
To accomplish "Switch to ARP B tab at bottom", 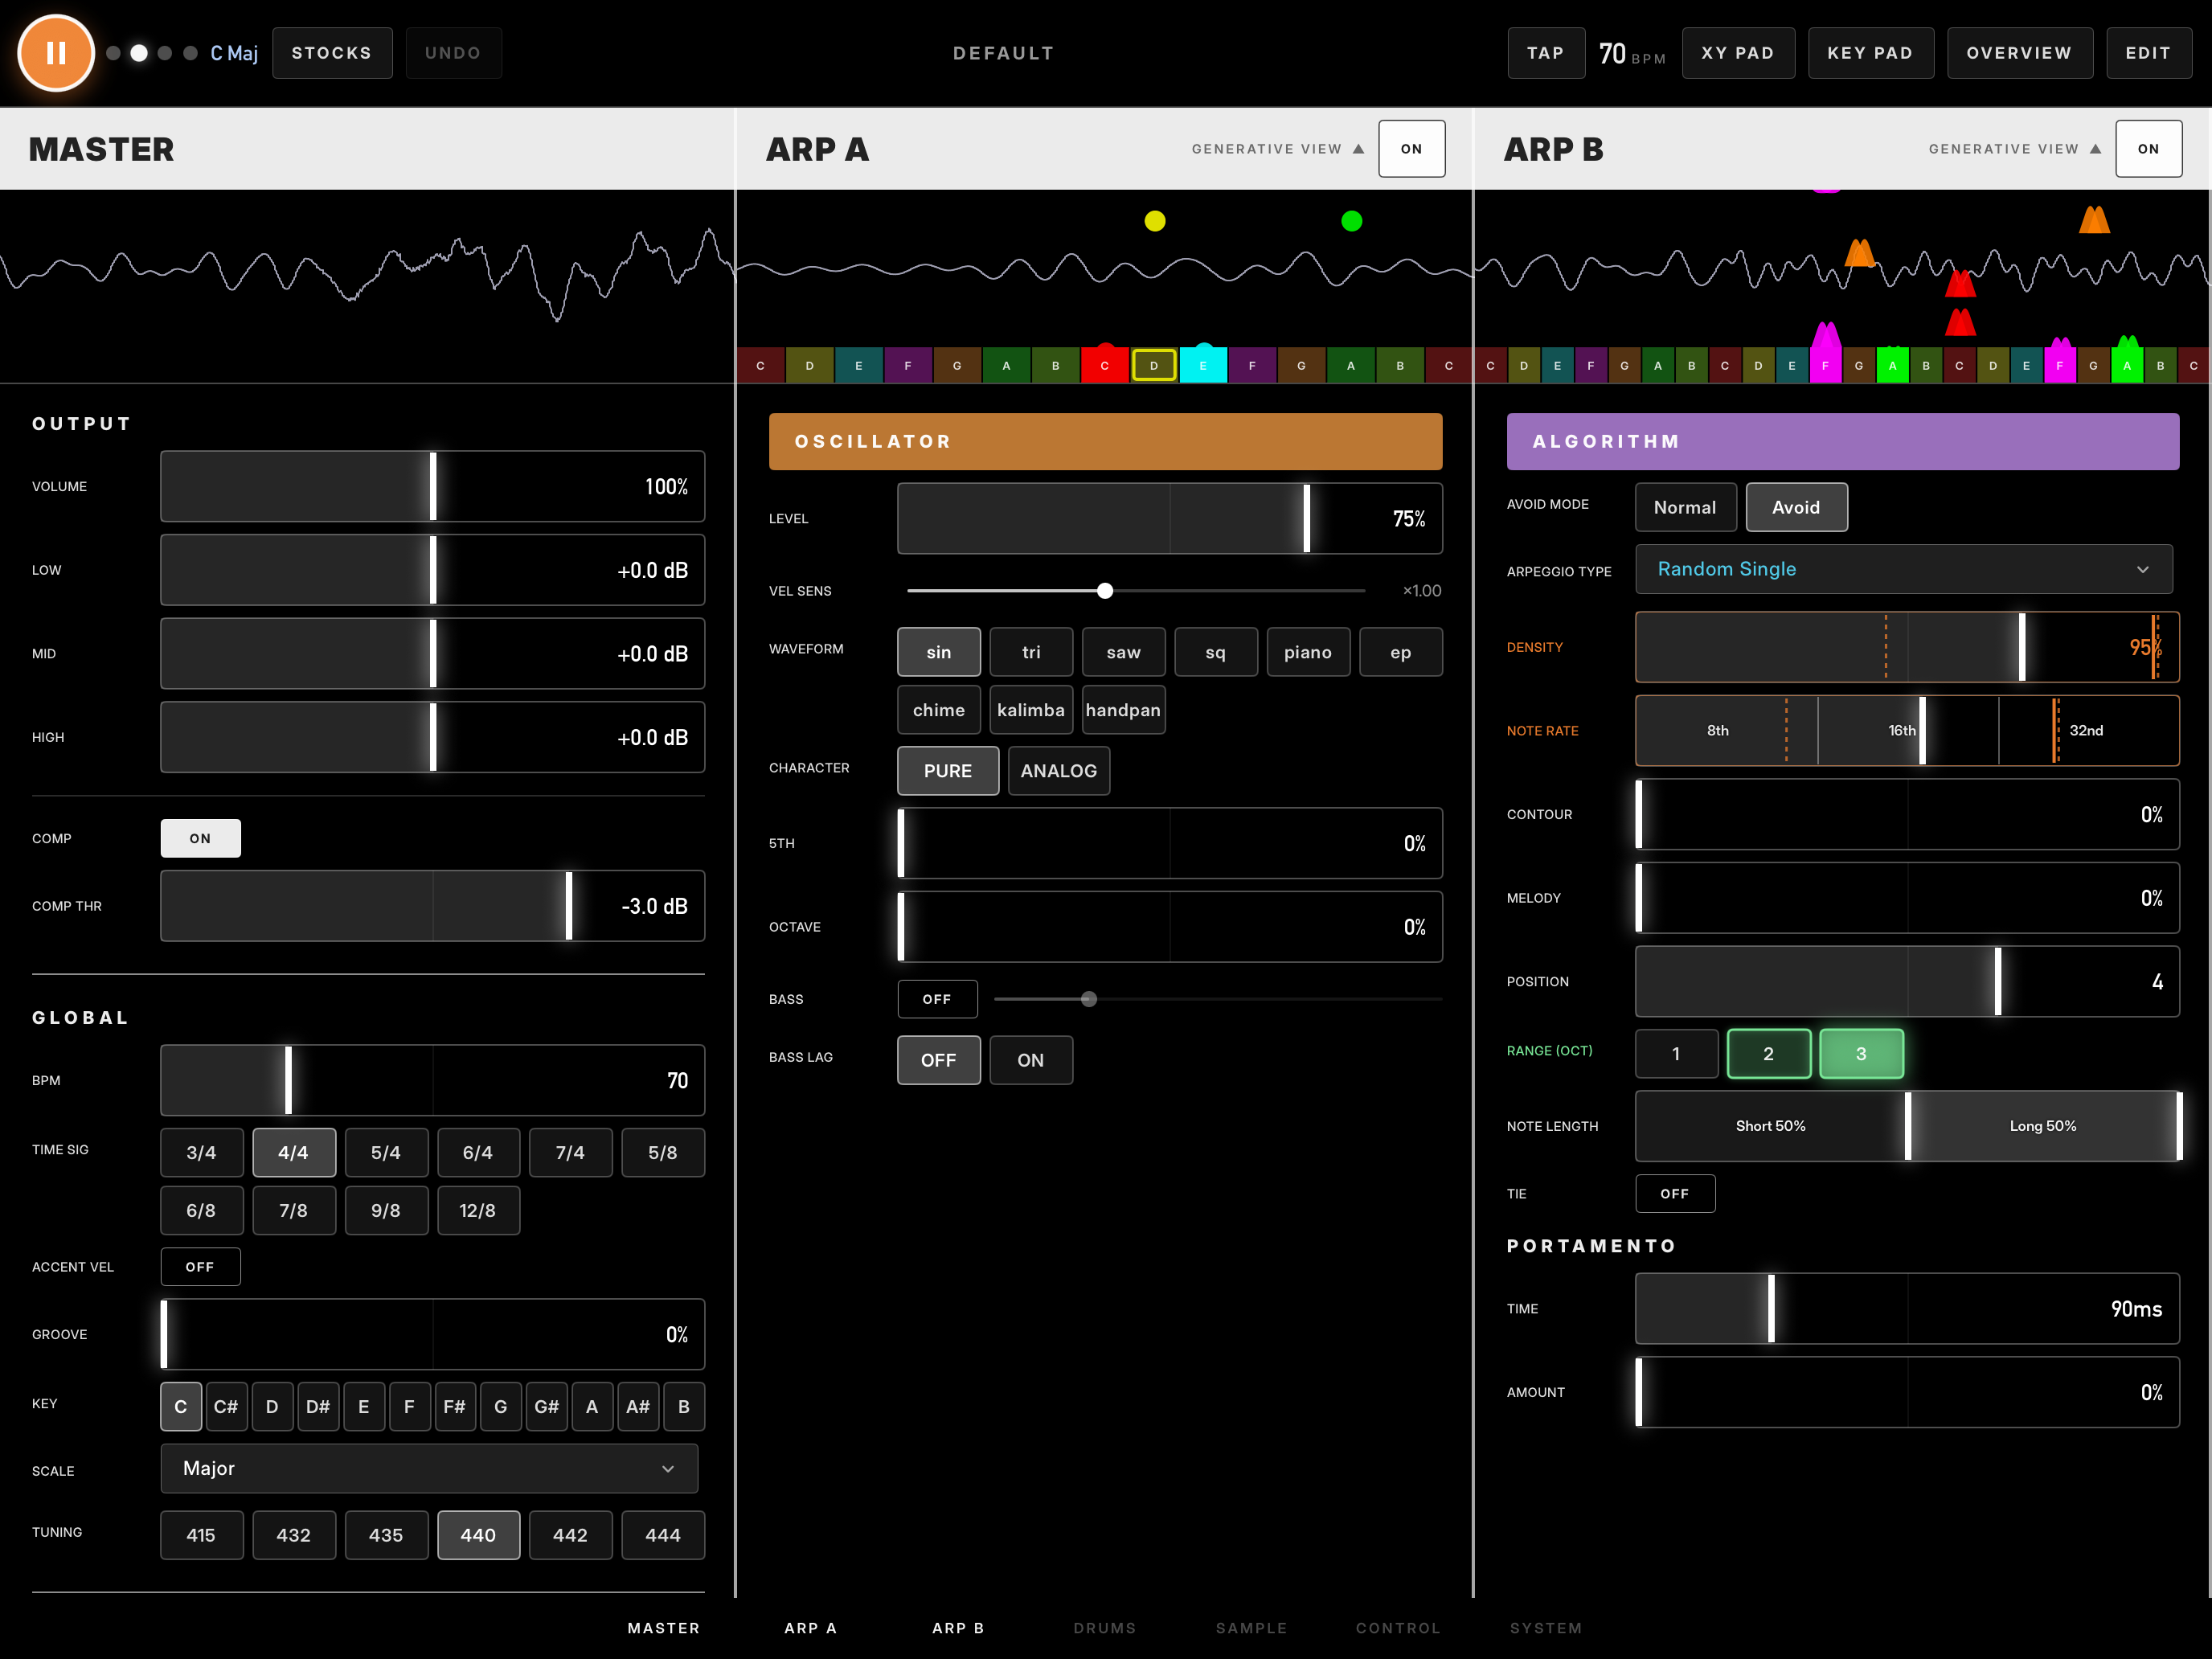I will coord(958,1628).
